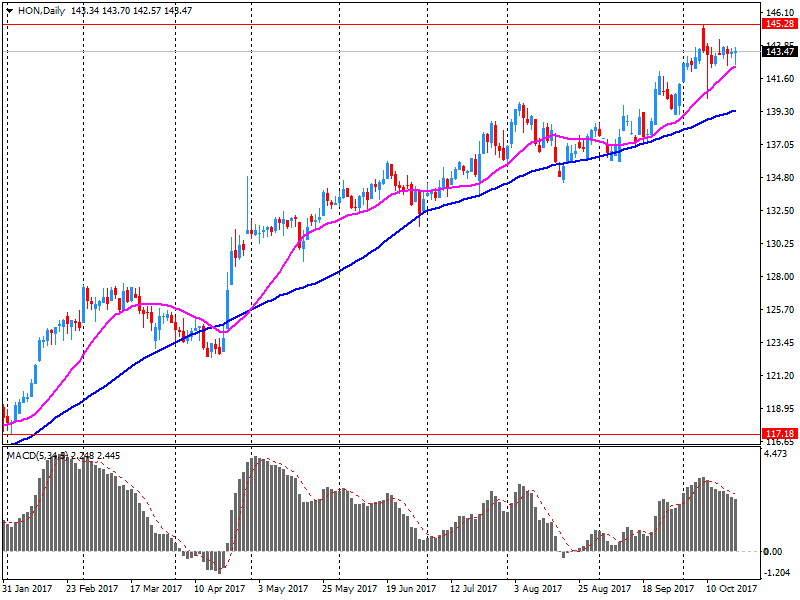800x600 pixels.
Task: Click the 25 May 2017 date label
Action: click(349, 588)
